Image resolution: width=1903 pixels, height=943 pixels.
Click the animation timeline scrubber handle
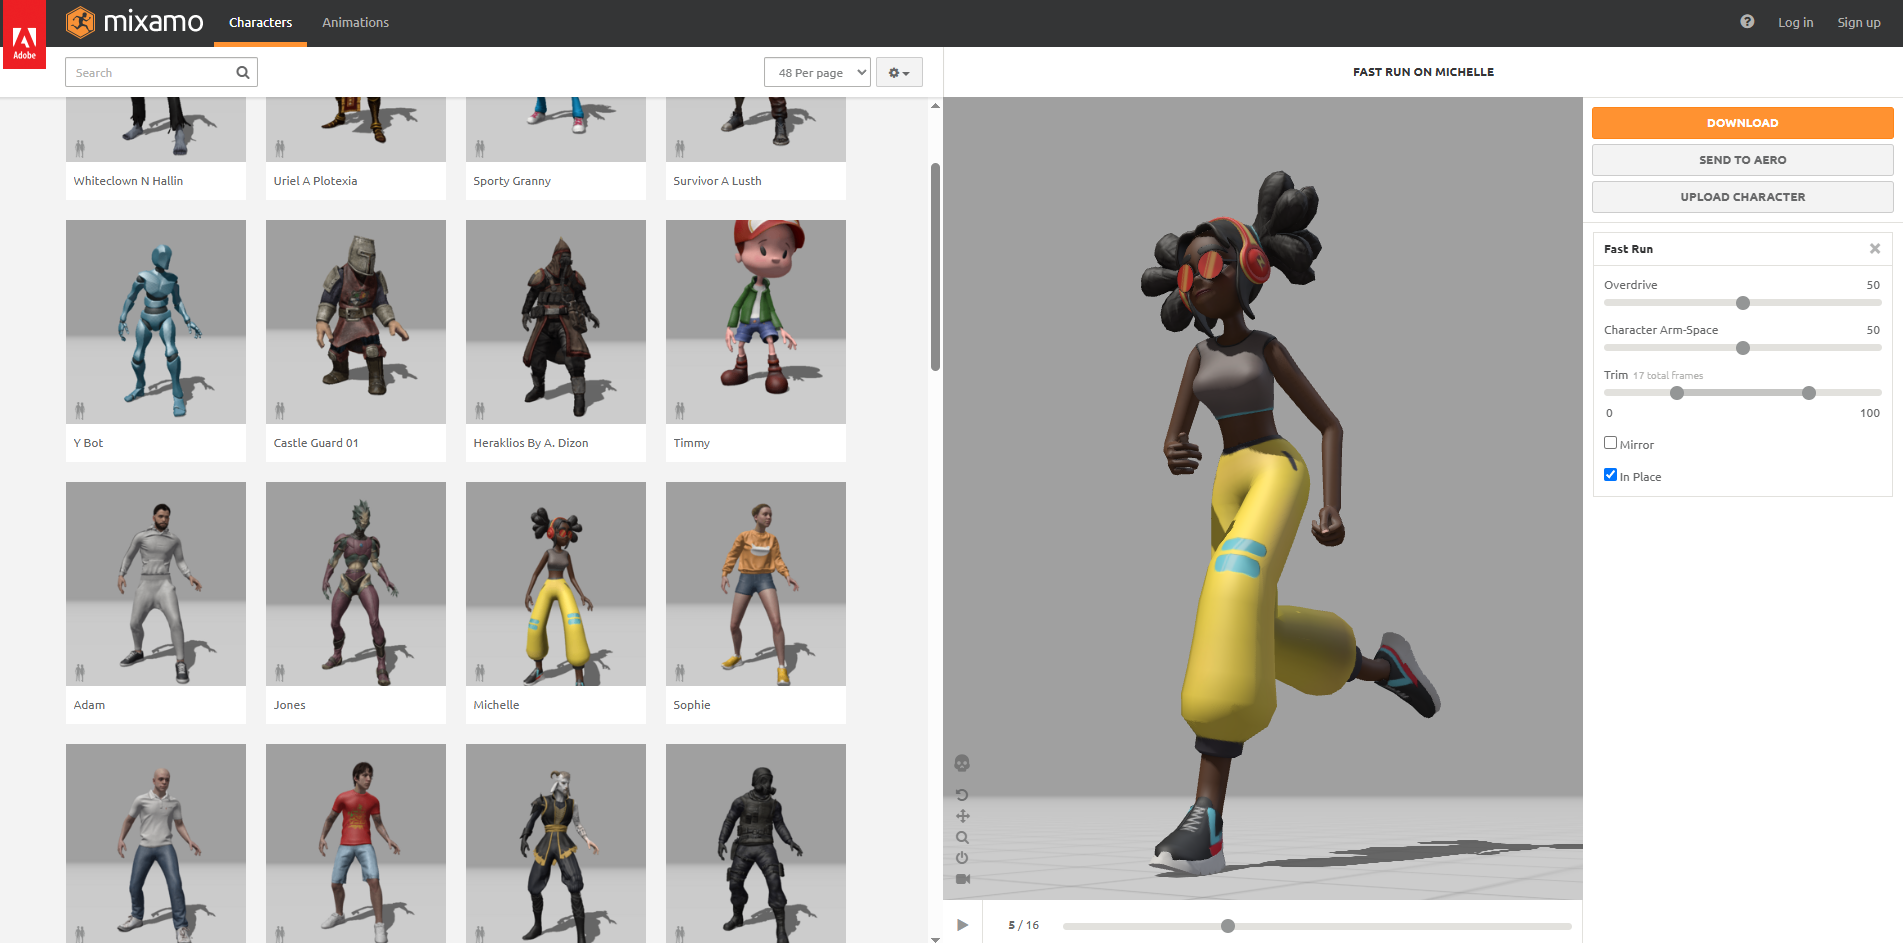pos(1228,926)
